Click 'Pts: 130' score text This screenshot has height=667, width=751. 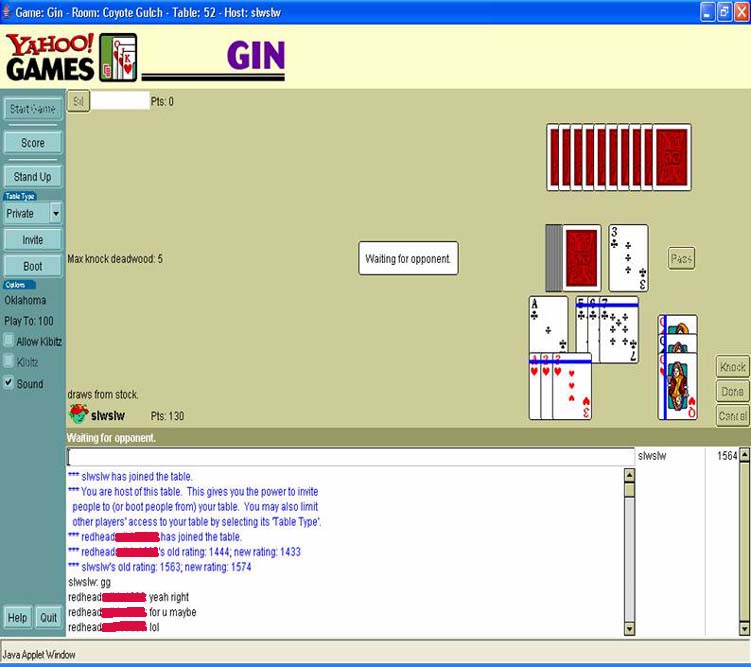tap(167, 416)
